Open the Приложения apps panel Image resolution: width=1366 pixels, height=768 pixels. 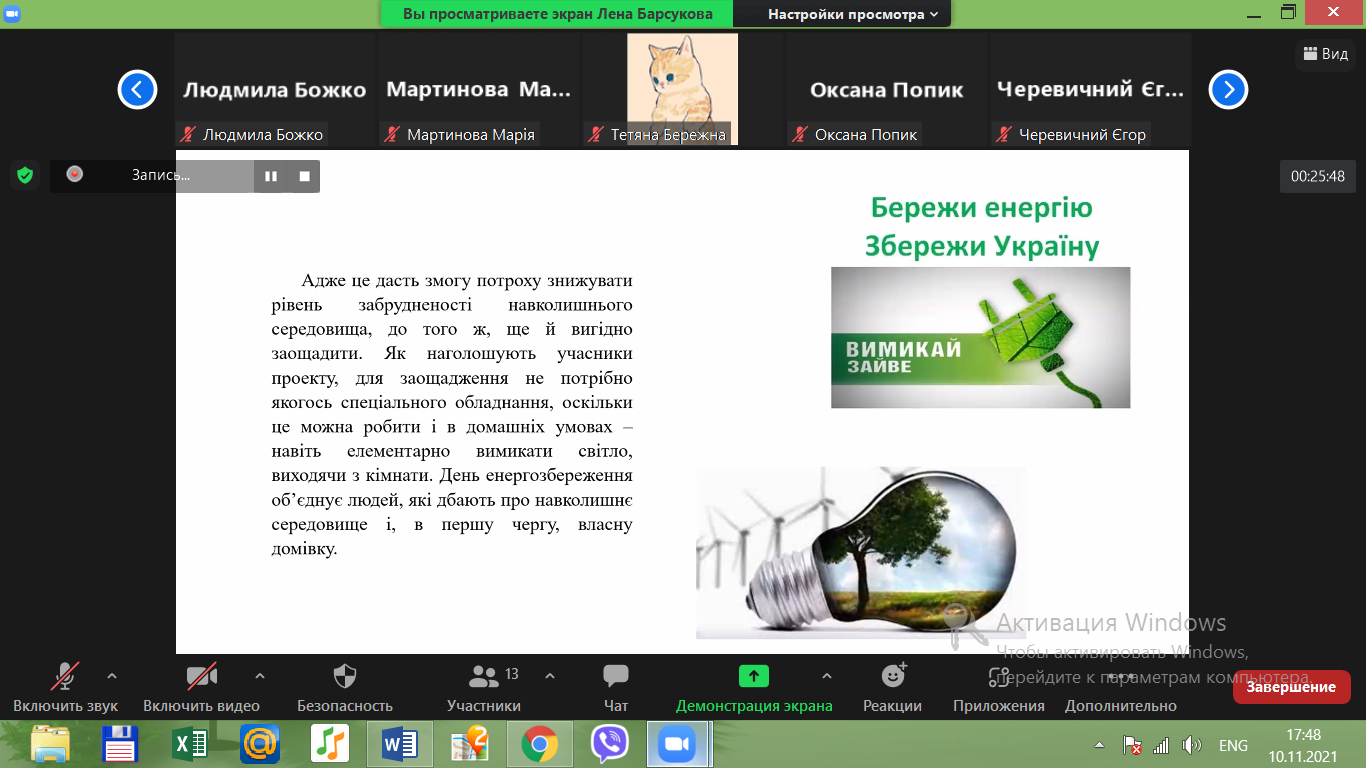coord(999,687)
